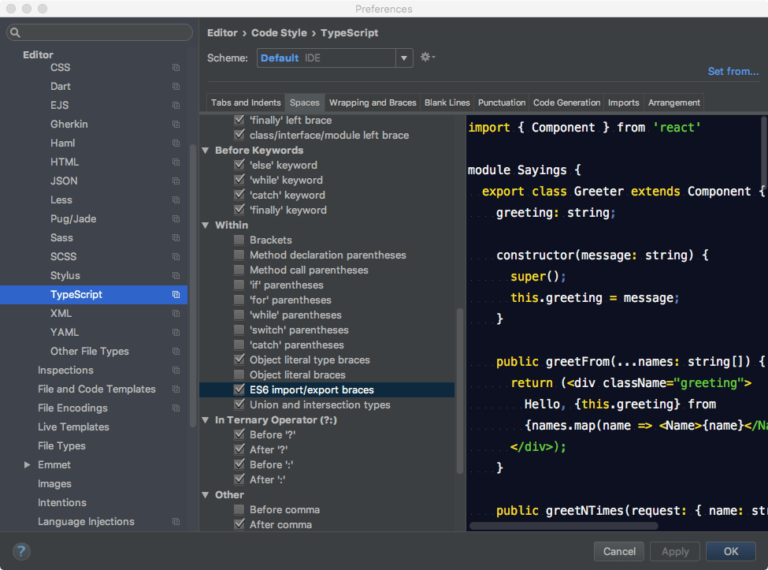Click the copy icon beside SCSS

click(x=176, y=257)
